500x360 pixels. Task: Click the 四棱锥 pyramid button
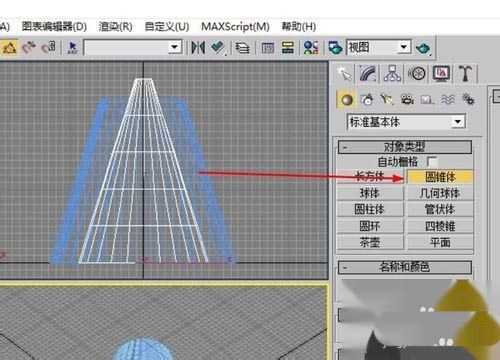pos(440,226)
